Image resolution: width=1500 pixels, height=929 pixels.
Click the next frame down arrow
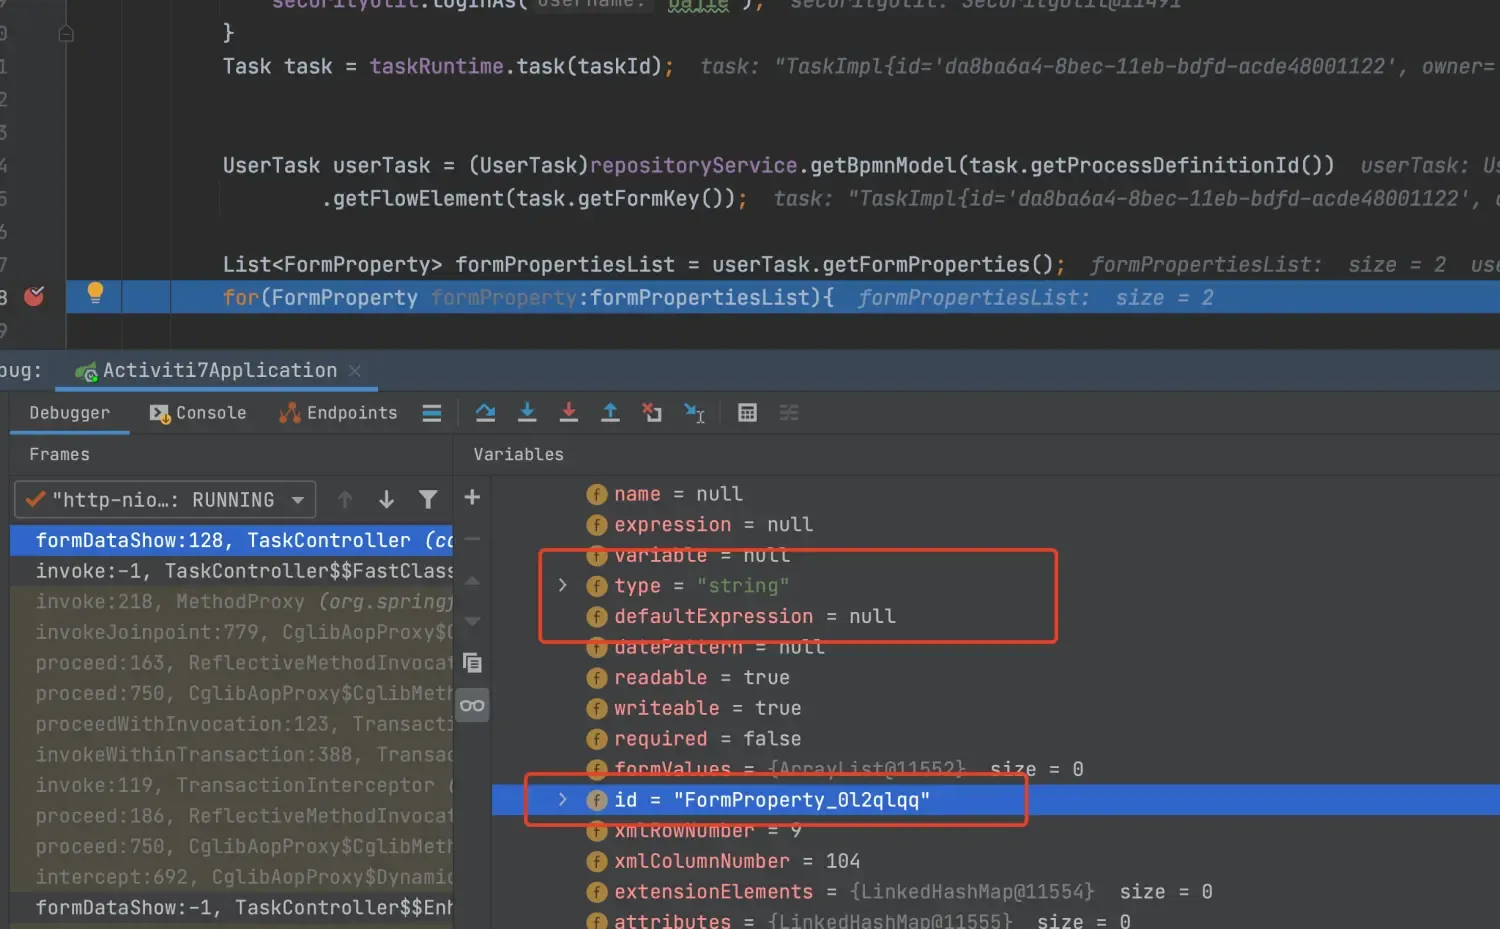click(x=386, y=499)
